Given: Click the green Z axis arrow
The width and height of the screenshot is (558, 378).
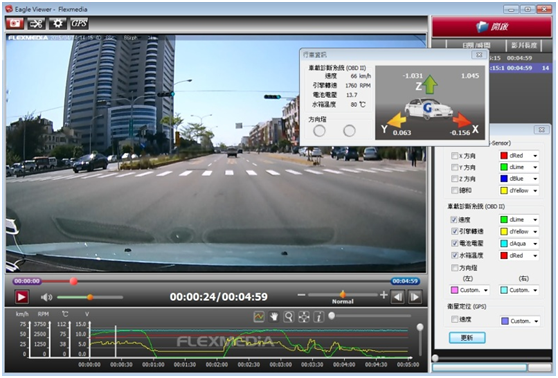Looking at the screenshot, I should point(430,84).
